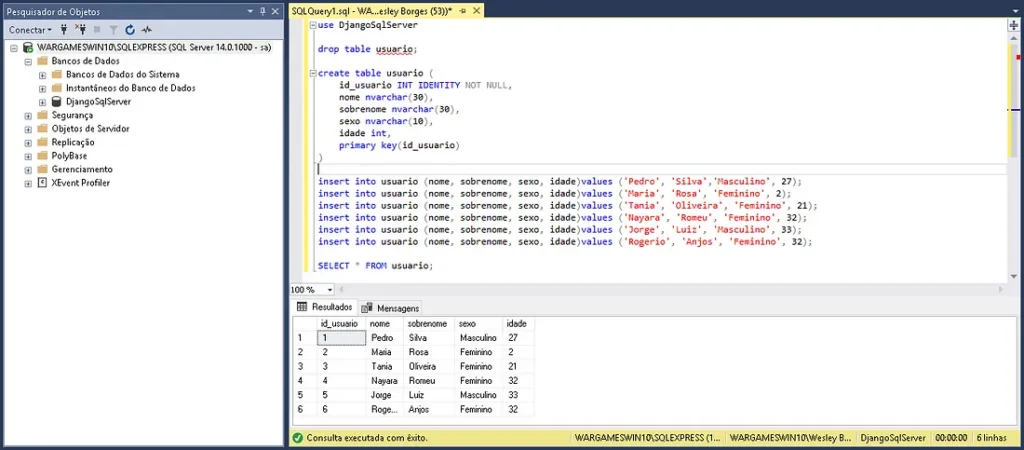Select the SQLQuery1.sql document tab
Screen dimensions: 1024x450
click(x=372, y=11)
